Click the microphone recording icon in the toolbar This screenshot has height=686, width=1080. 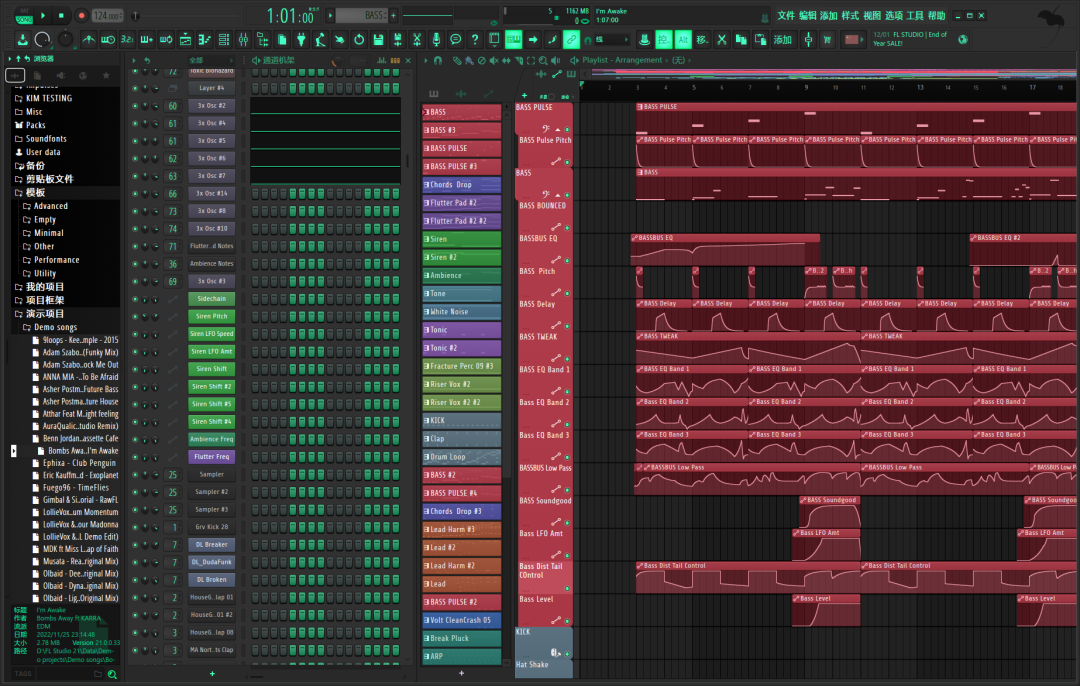pos(437,40)
